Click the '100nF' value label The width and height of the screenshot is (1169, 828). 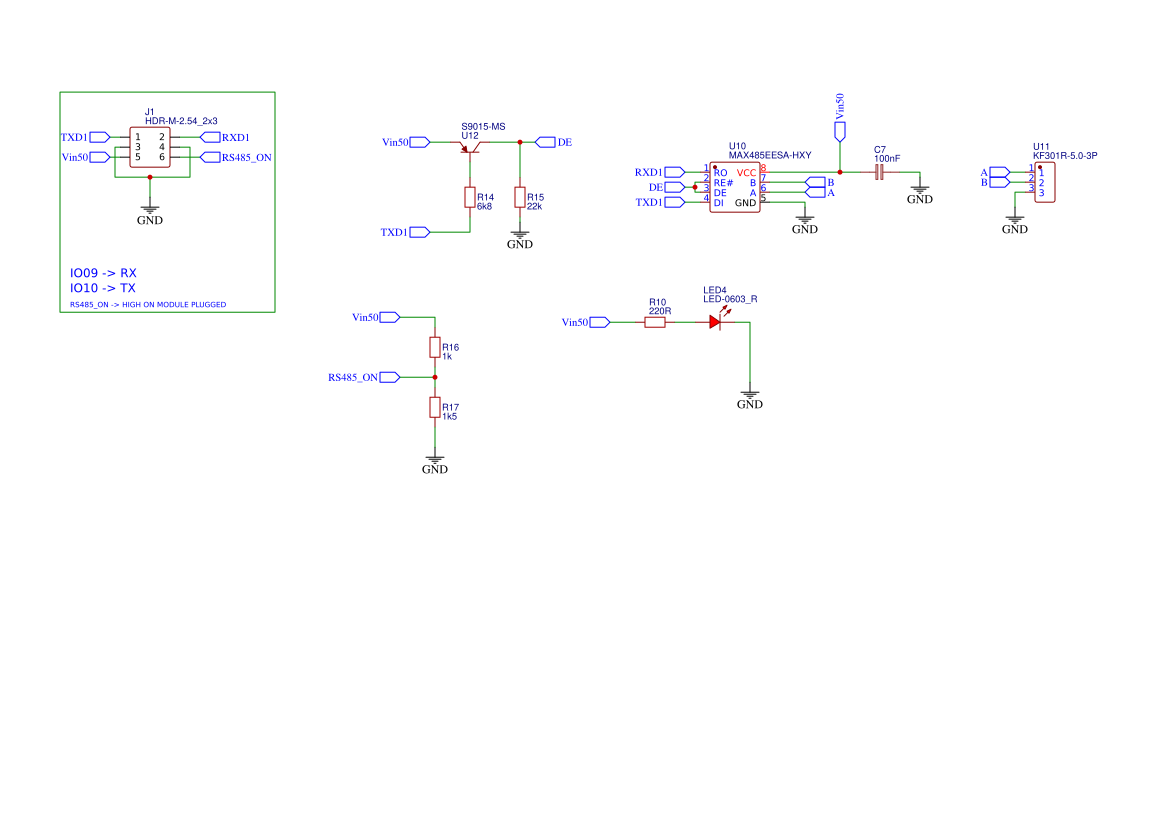[887, 159]
